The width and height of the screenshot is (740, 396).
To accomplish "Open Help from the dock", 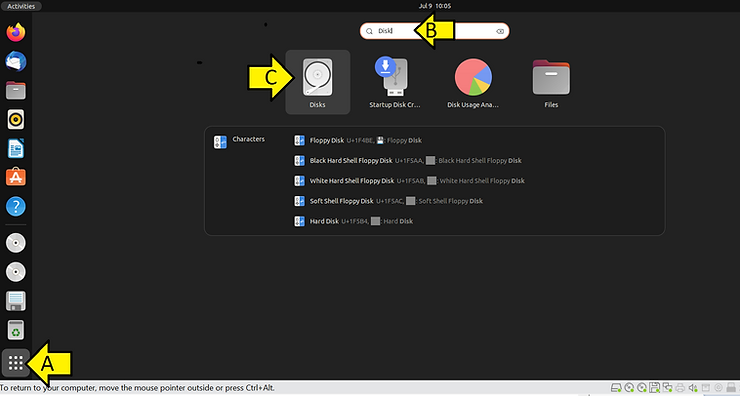I will [16, 206].
